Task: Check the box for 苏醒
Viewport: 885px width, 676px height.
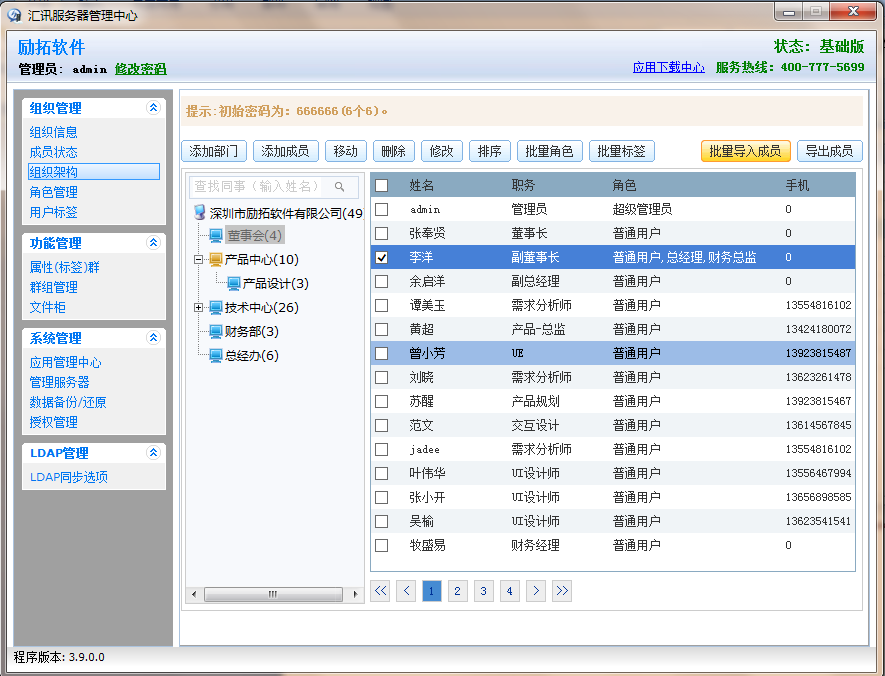Action: click(382, 401)
